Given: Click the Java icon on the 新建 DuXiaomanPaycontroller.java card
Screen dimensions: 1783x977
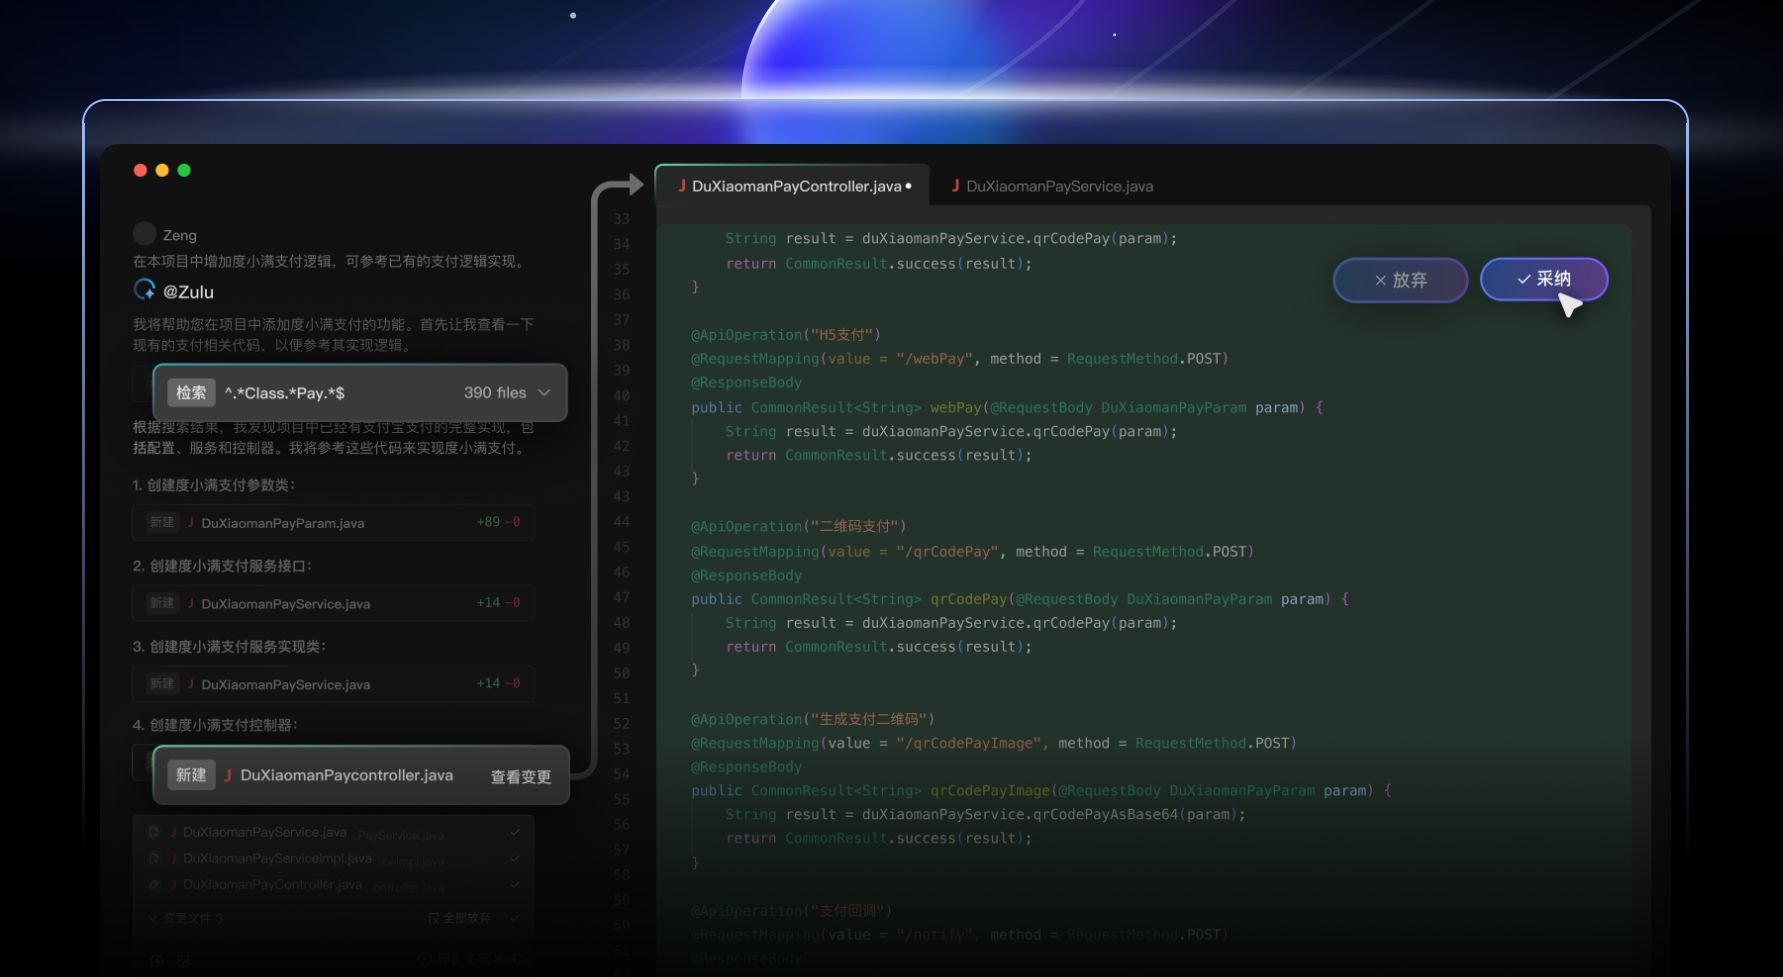Looking at the screenshot, I should click(228, 775).
